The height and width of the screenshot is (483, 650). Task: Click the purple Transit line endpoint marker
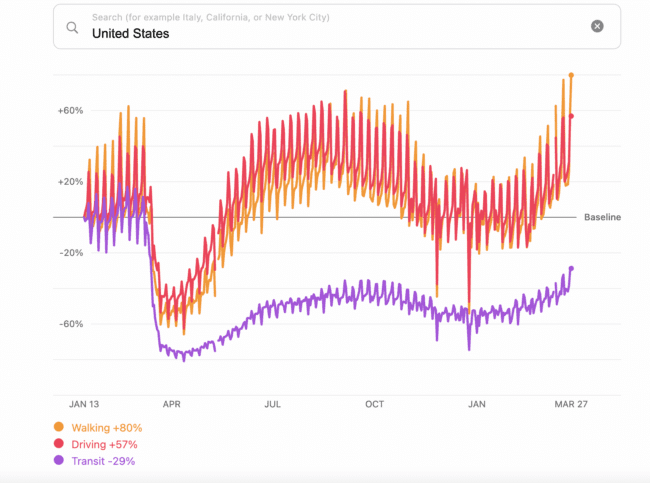pos(571,268)
